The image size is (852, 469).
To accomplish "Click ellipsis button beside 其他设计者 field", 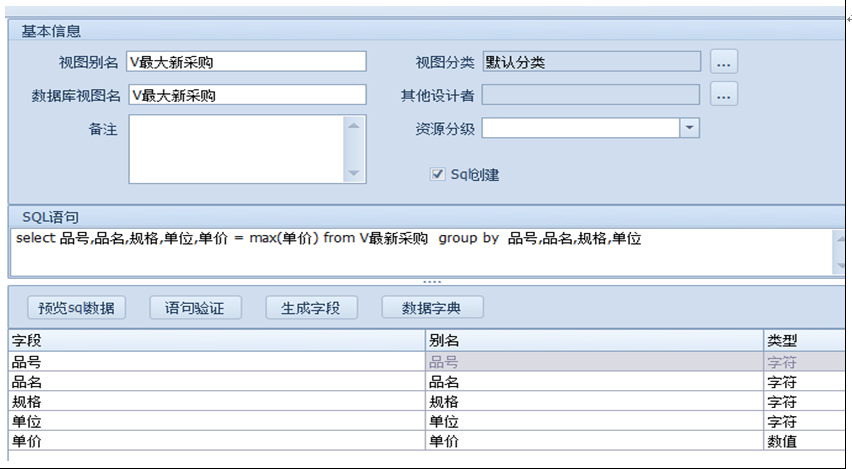I will [x=724, y=95].
